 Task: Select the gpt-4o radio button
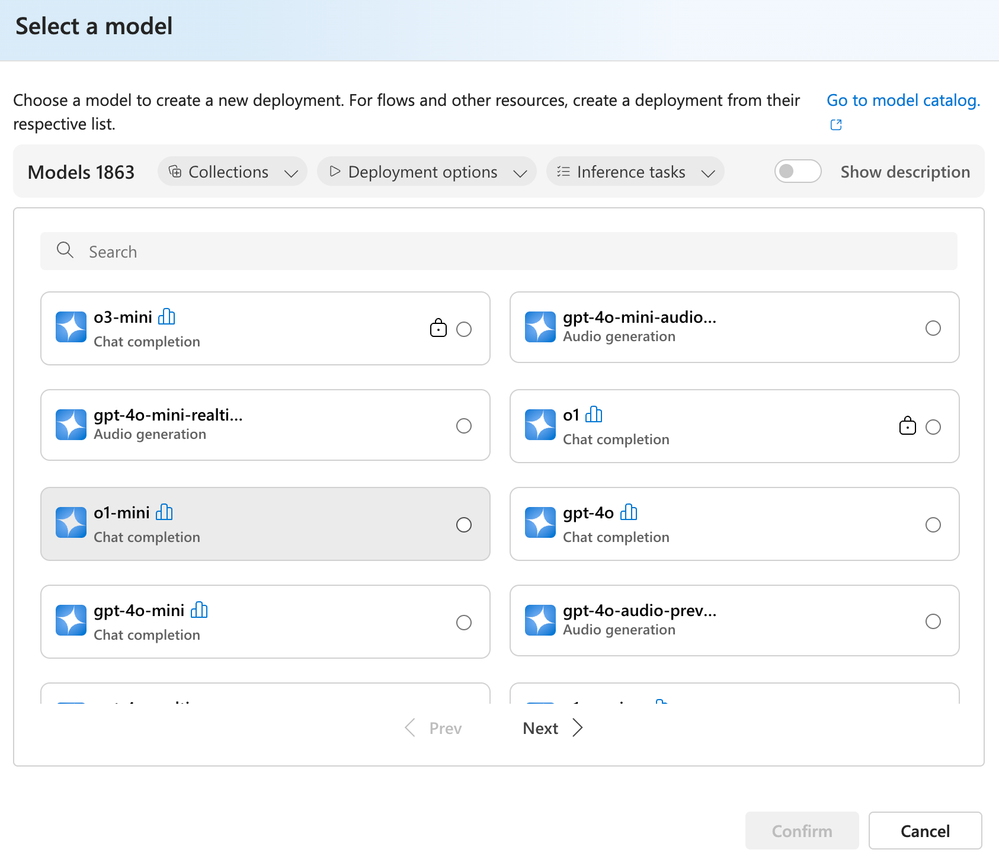(933, 525)
